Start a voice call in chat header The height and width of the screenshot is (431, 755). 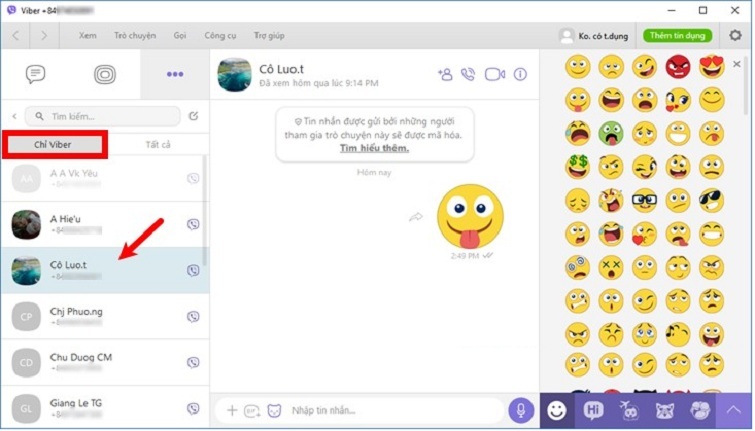coord(468,74)
